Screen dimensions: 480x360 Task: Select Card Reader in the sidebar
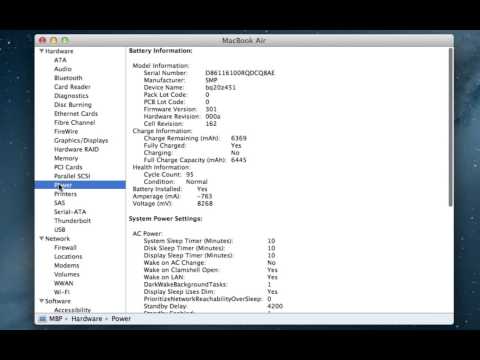pos(72,87)
